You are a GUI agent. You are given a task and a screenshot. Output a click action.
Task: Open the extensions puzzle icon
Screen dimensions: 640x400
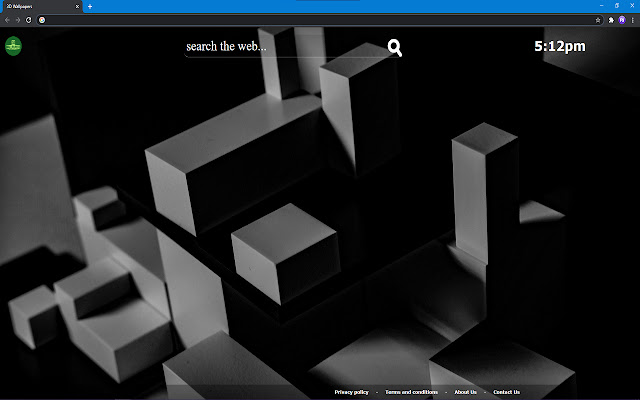(x=611, y=20)
